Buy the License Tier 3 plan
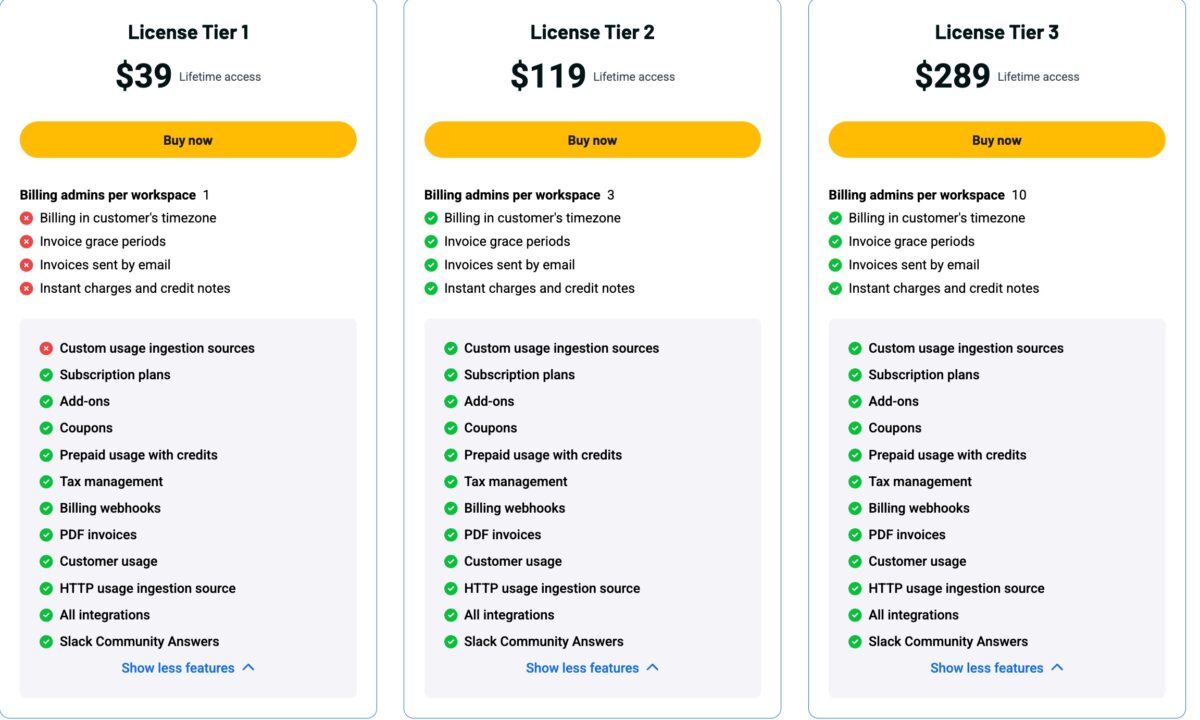1200x720 pixels. click(996, 139)
